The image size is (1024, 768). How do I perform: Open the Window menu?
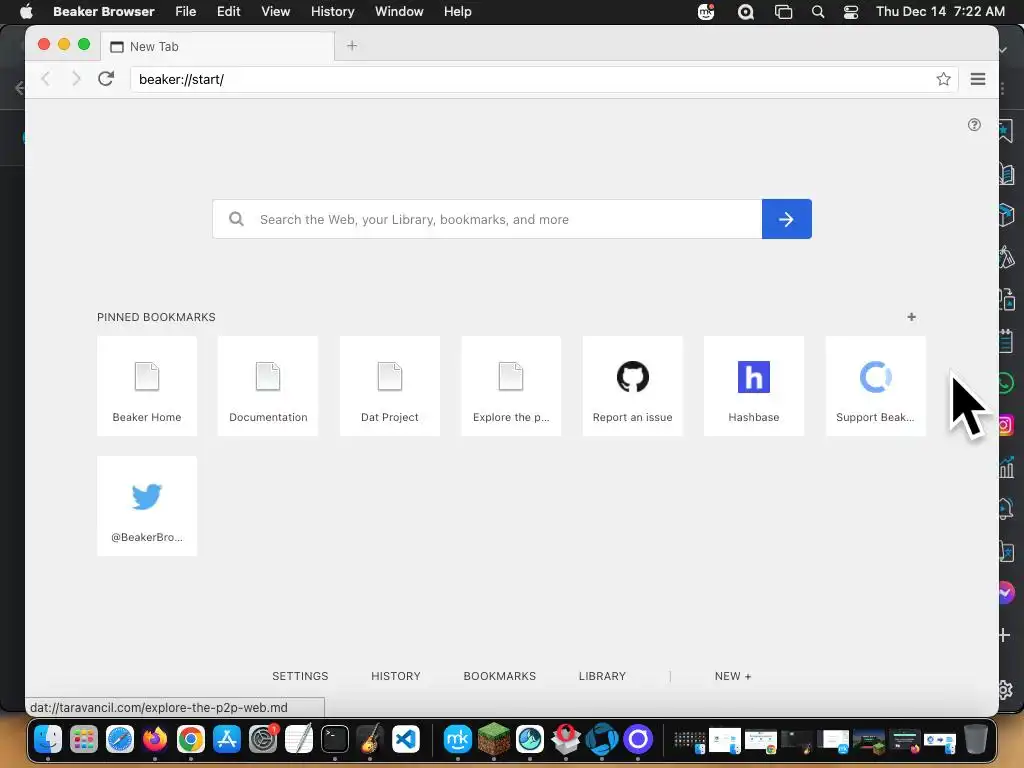[399, 11]
